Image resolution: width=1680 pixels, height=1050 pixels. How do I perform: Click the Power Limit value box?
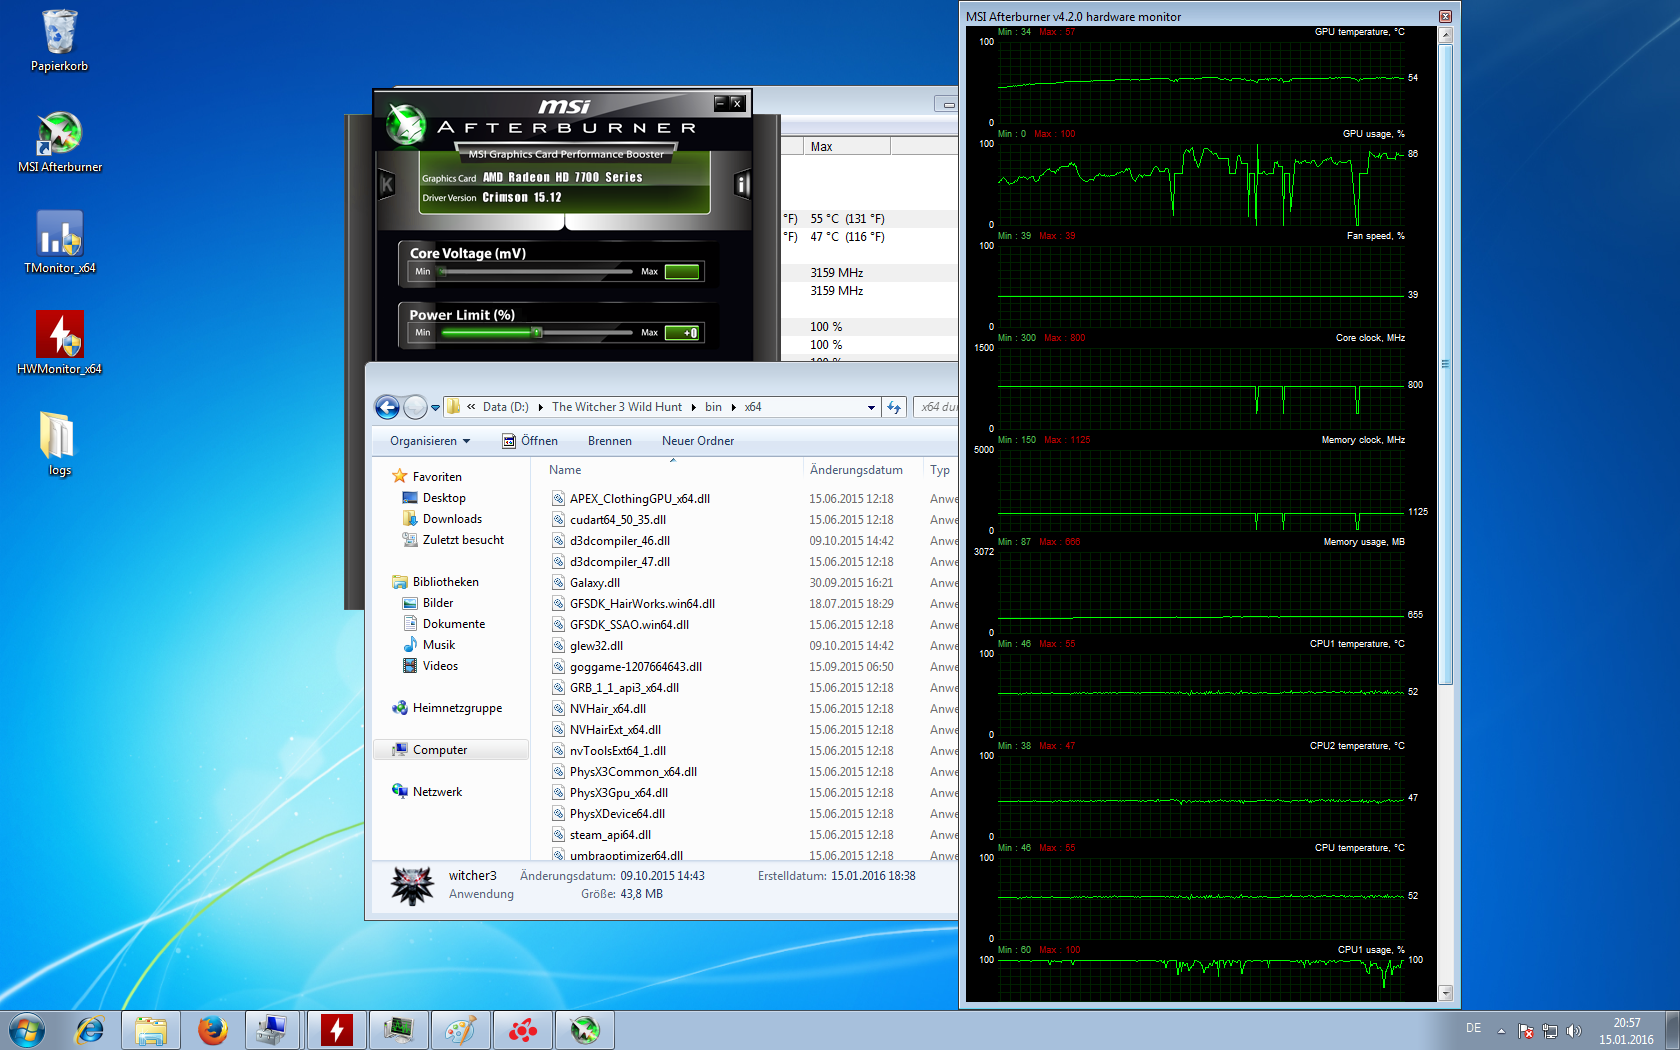pos(682,333)
